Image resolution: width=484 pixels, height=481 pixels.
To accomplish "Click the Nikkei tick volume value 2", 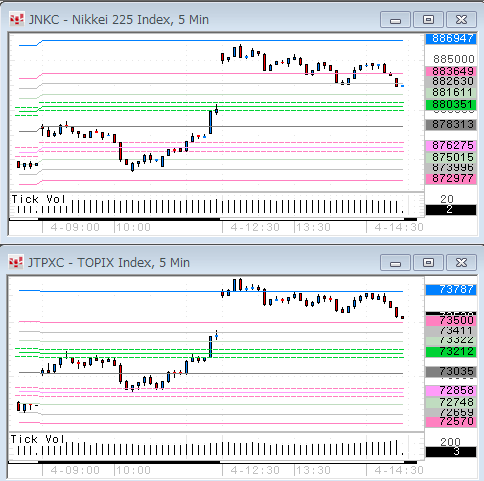I will pos(451,210).
